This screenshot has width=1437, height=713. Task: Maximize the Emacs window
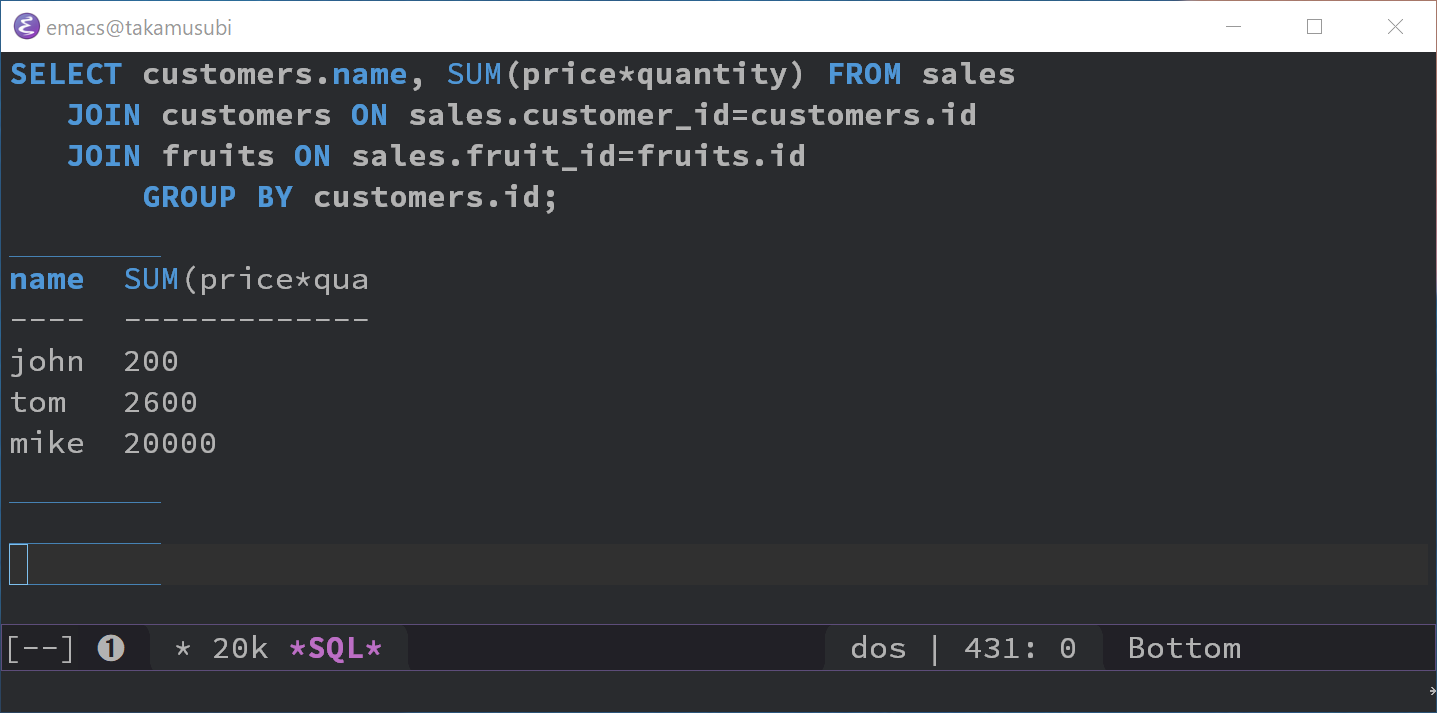pyautogui.click(x=1314, y=27)
